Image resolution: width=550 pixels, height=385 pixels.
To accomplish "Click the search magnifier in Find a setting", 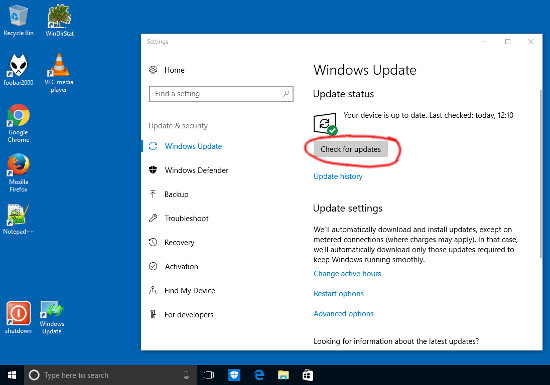I will coord(286,94).
